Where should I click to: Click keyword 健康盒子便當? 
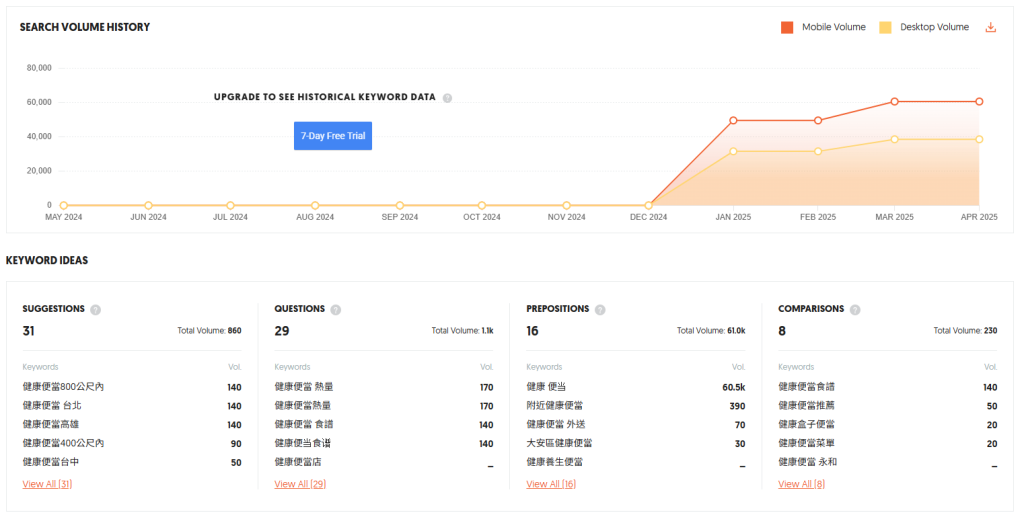(807, 424)
